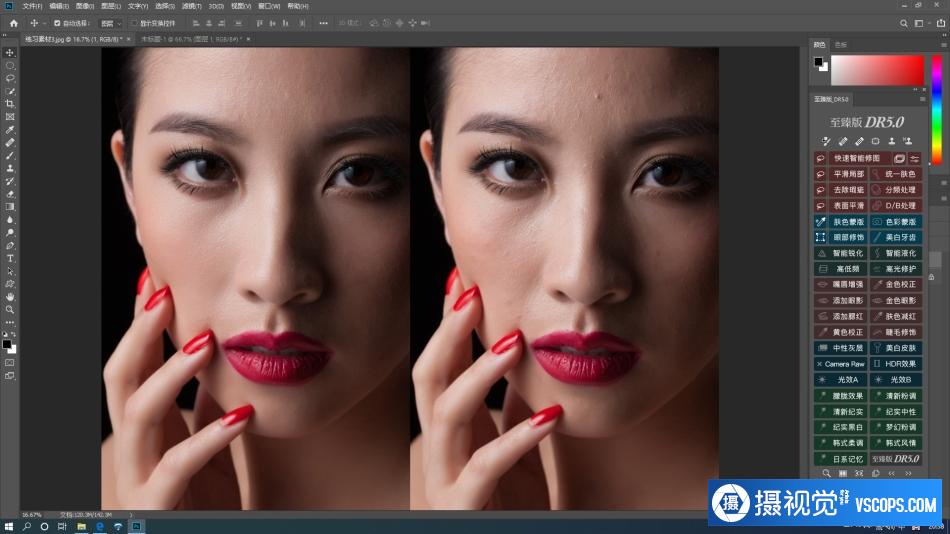Close the 练习素材3.jpg tab
Image resolution: width=950 pixels, height=534 pixels.
click(128, 39)
